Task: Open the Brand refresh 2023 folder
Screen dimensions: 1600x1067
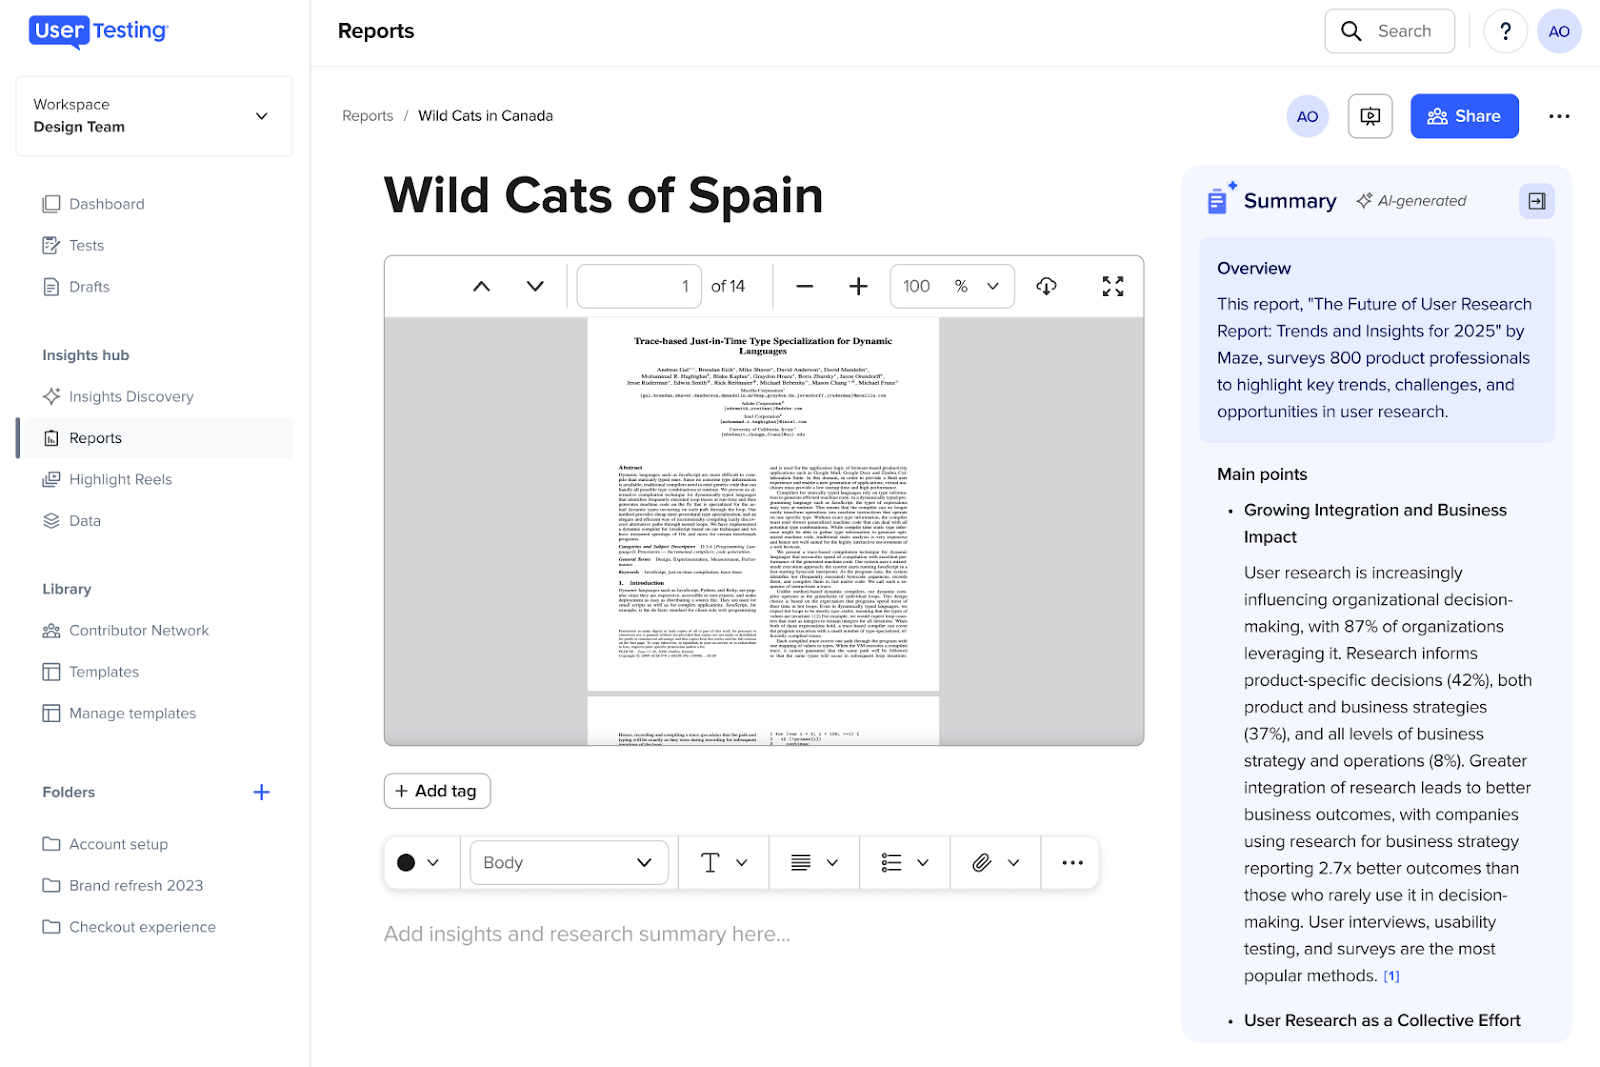Action: tap(136, 885)
